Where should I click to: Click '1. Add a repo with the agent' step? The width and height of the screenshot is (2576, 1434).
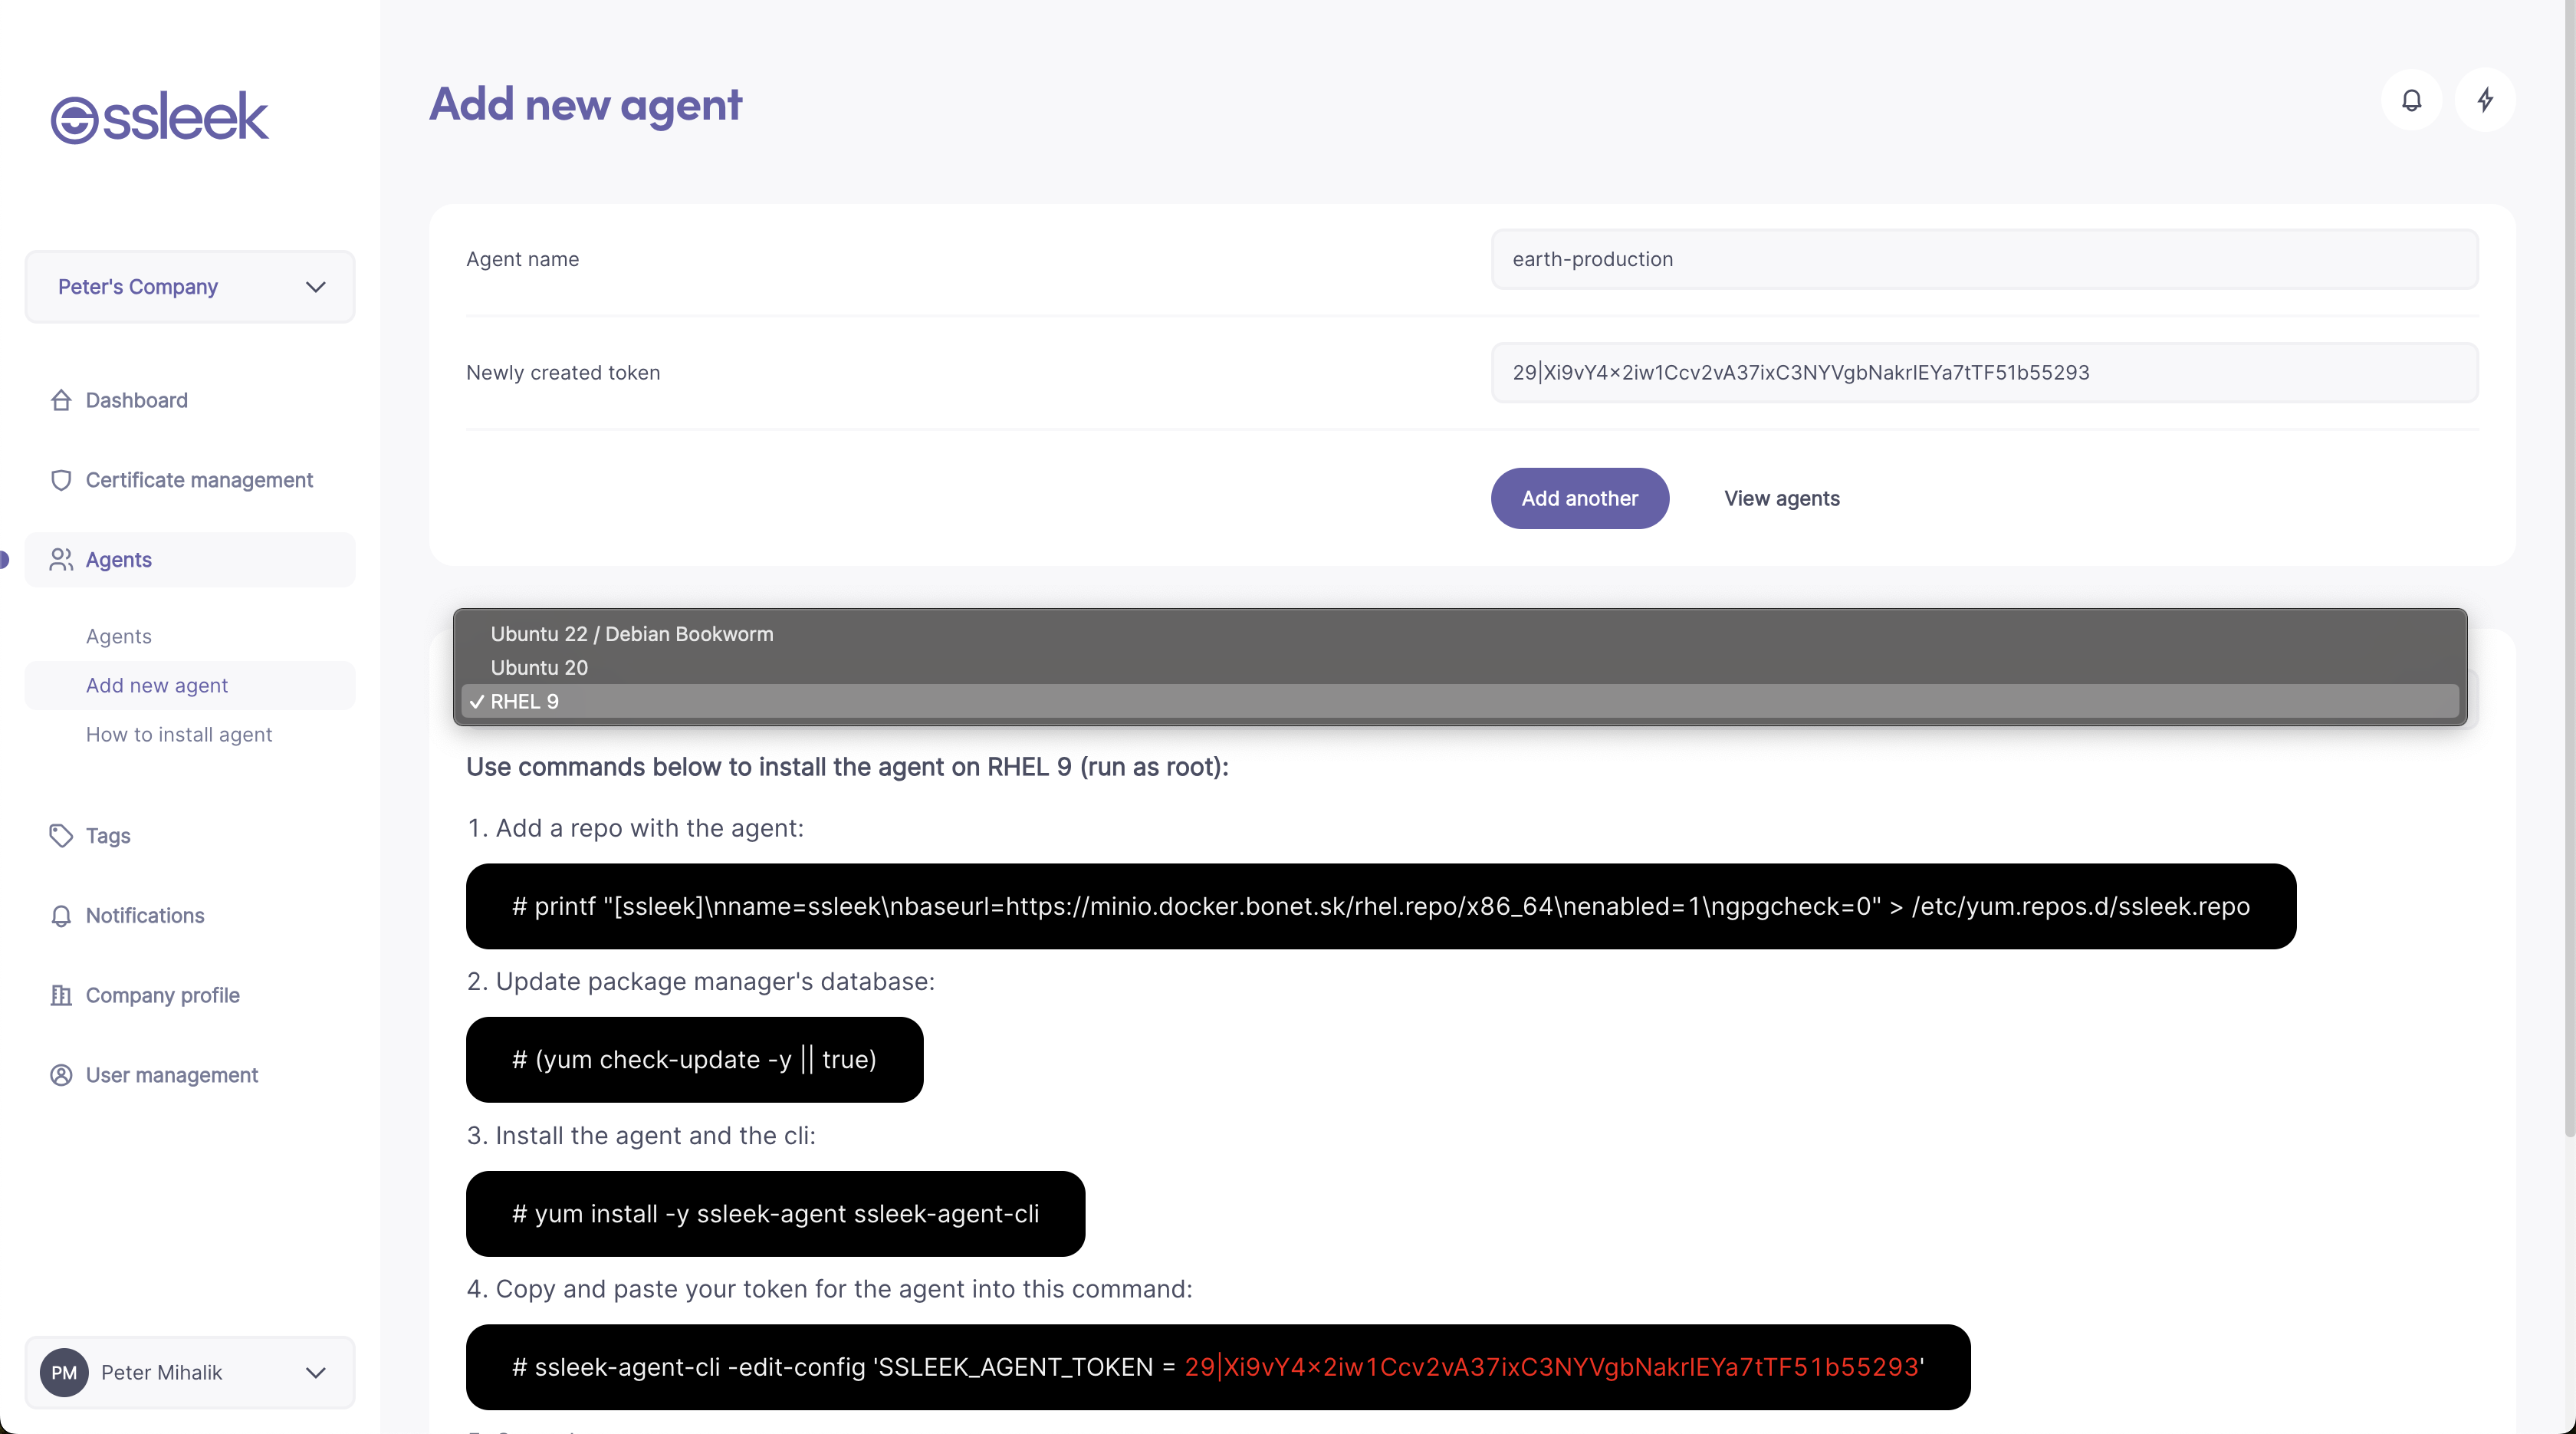pyautogui.click(x=635, y=828)
